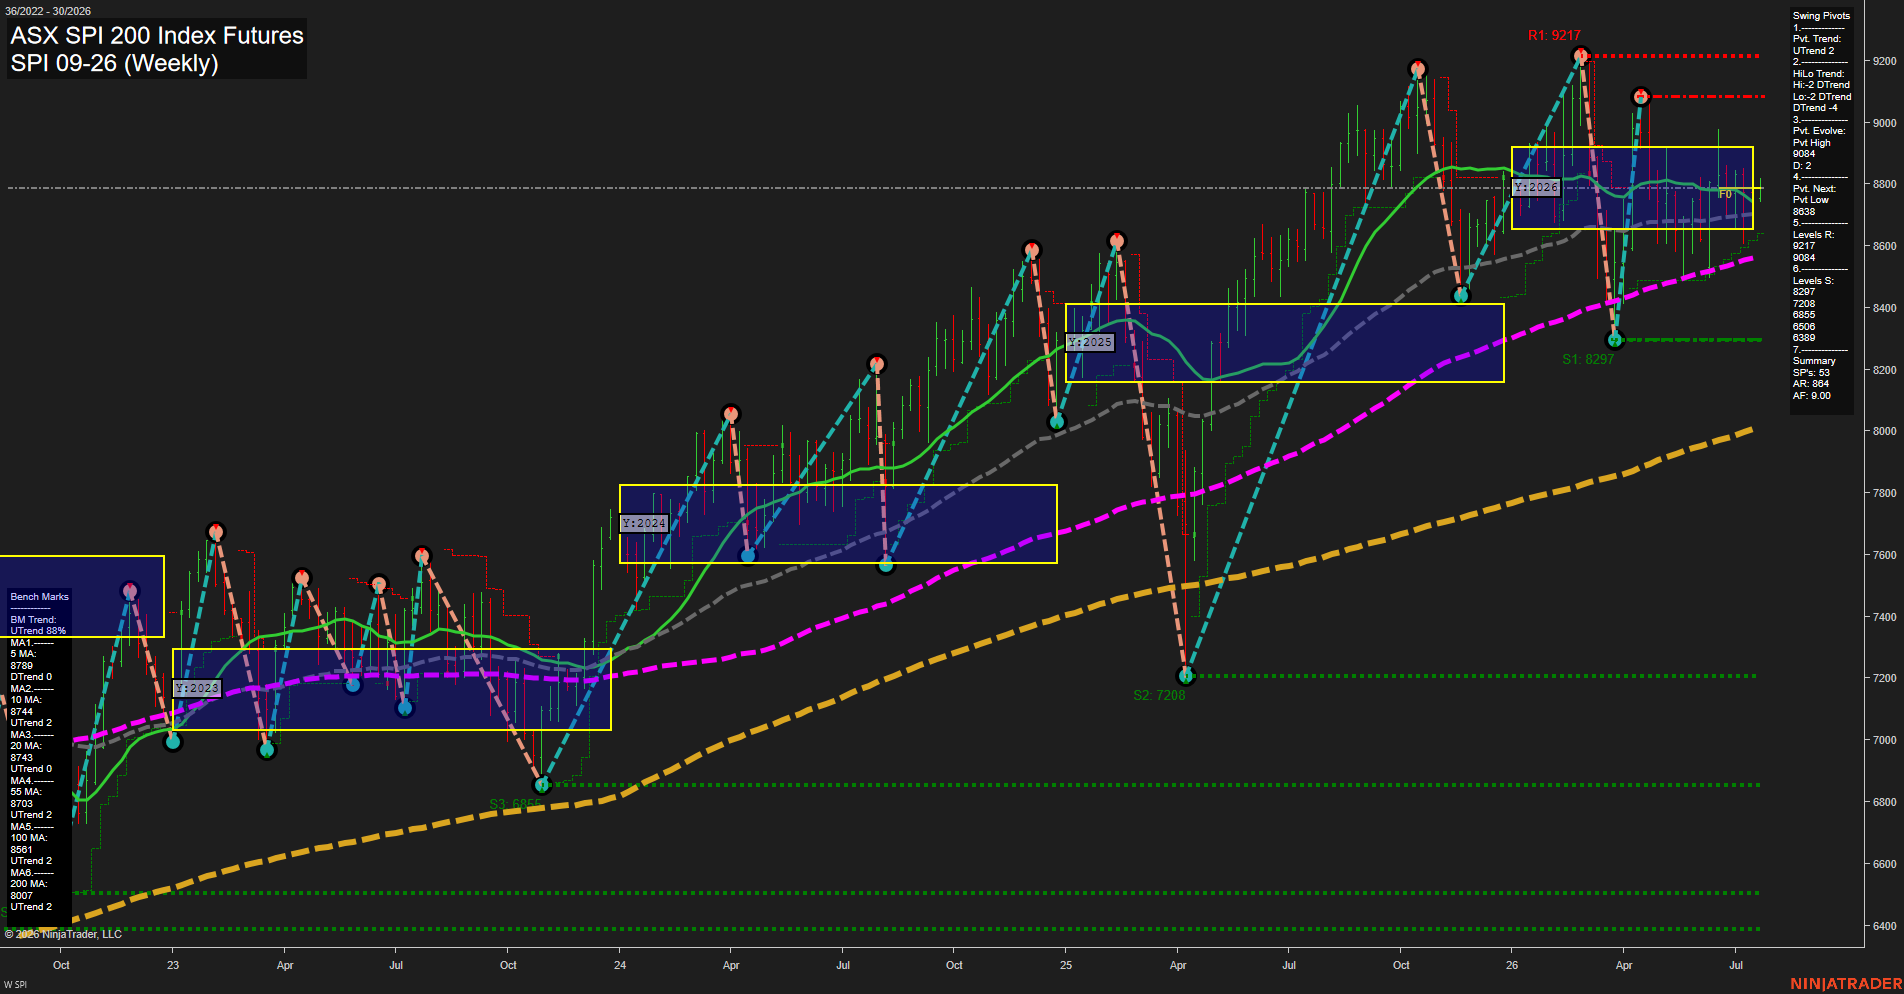The image size is (1904, 994).
Task: Click the HiLo Trend entry in Swing Pivots
Action: click(1821, 91)
